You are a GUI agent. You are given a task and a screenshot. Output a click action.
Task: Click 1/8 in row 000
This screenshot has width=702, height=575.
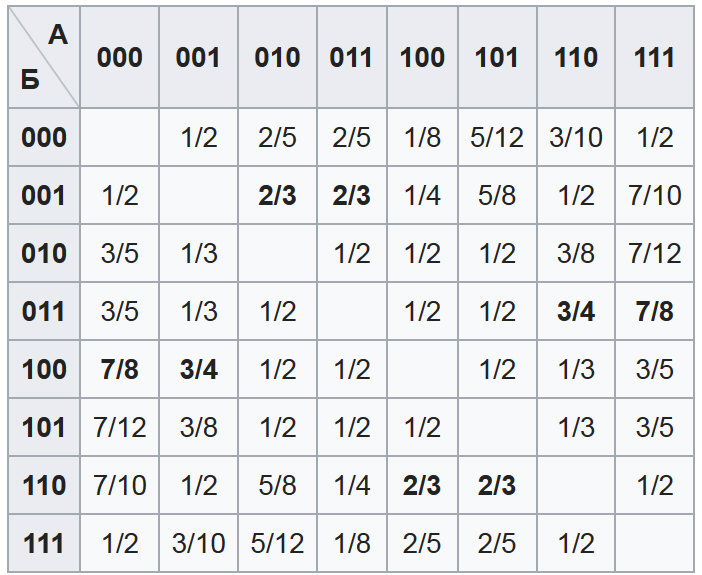point(422,137)
